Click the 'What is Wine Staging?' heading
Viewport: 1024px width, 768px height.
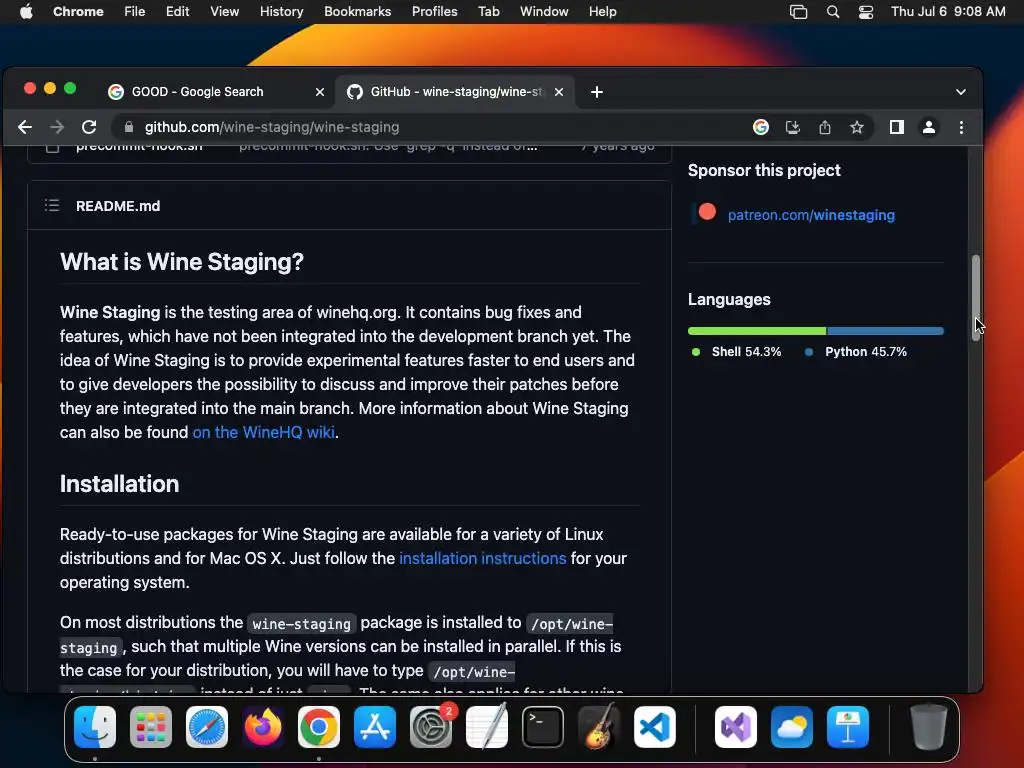click(182, 262)
